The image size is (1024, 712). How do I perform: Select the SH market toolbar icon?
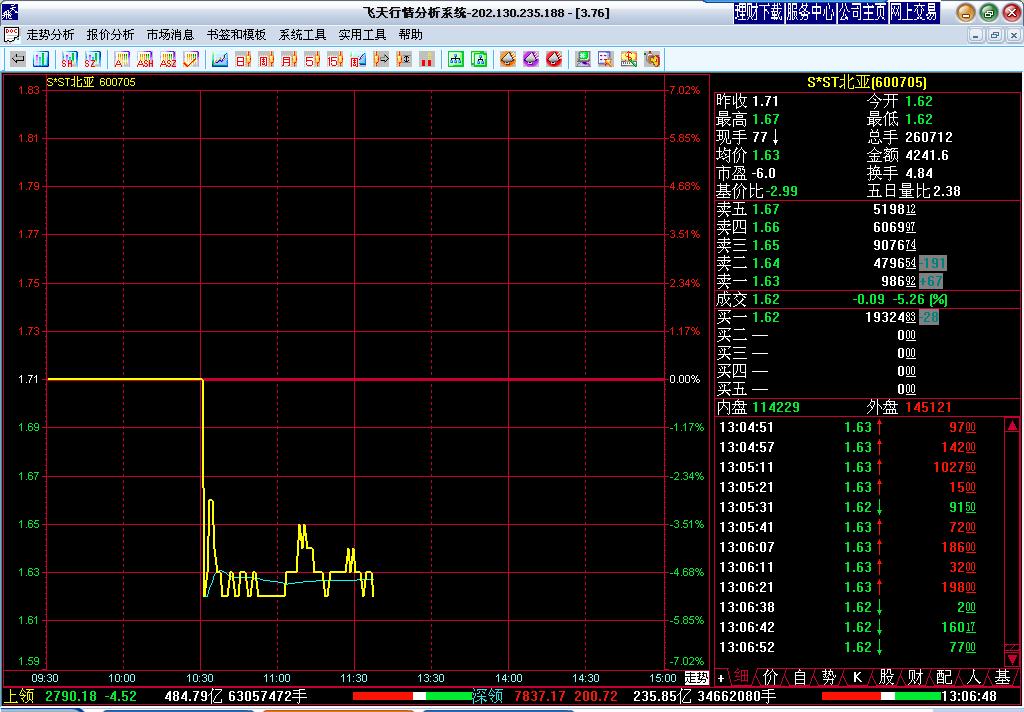tap(69, 59)
